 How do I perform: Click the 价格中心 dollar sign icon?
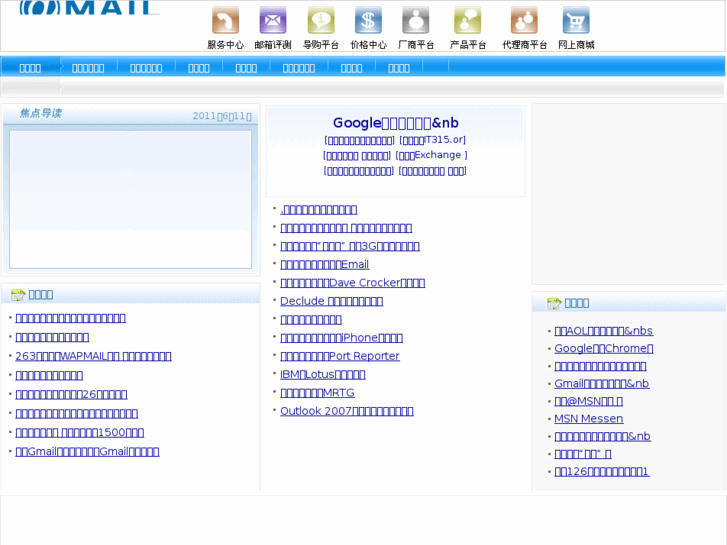coord(368,20)
